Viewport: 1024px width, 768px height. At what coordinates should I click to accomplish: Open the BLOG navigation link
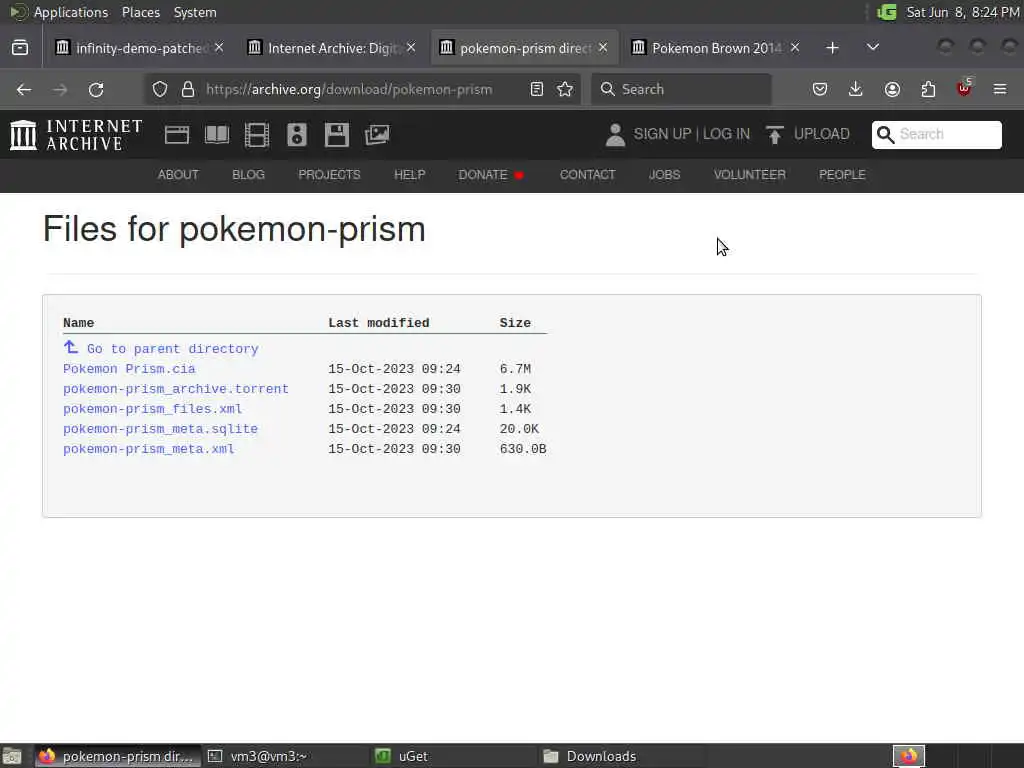(248, 174)
